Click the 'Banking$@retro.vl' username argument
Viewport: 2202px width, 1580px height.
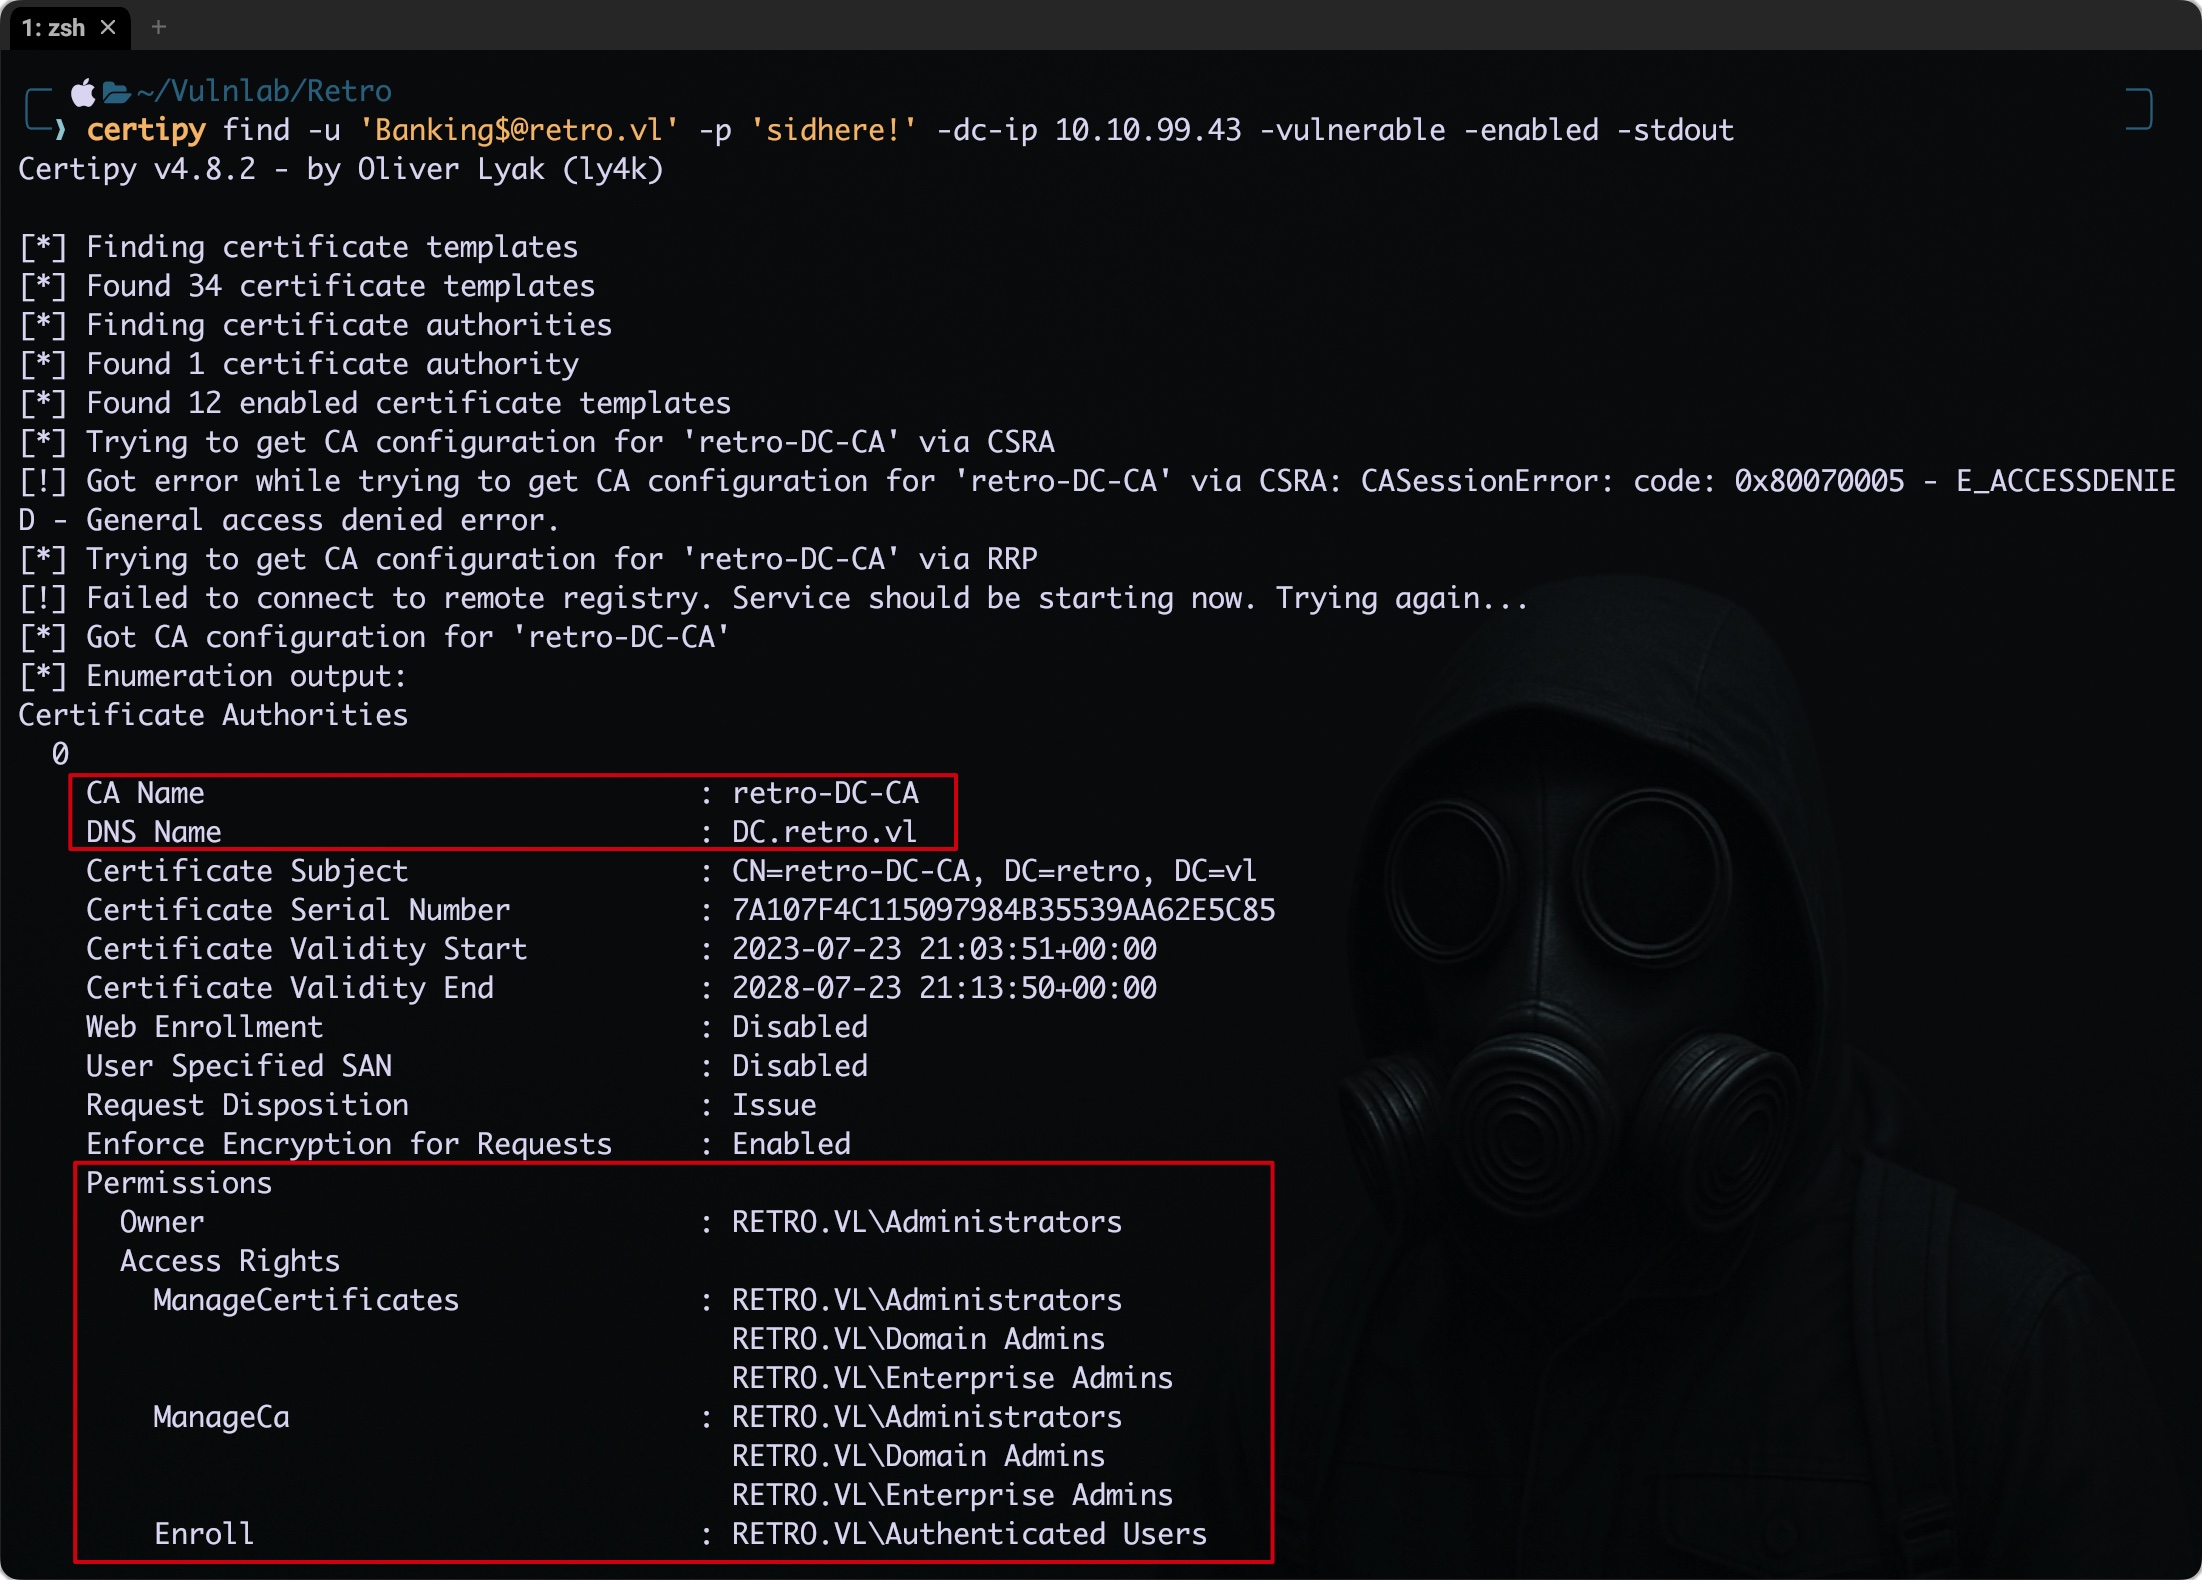[519, 130]
